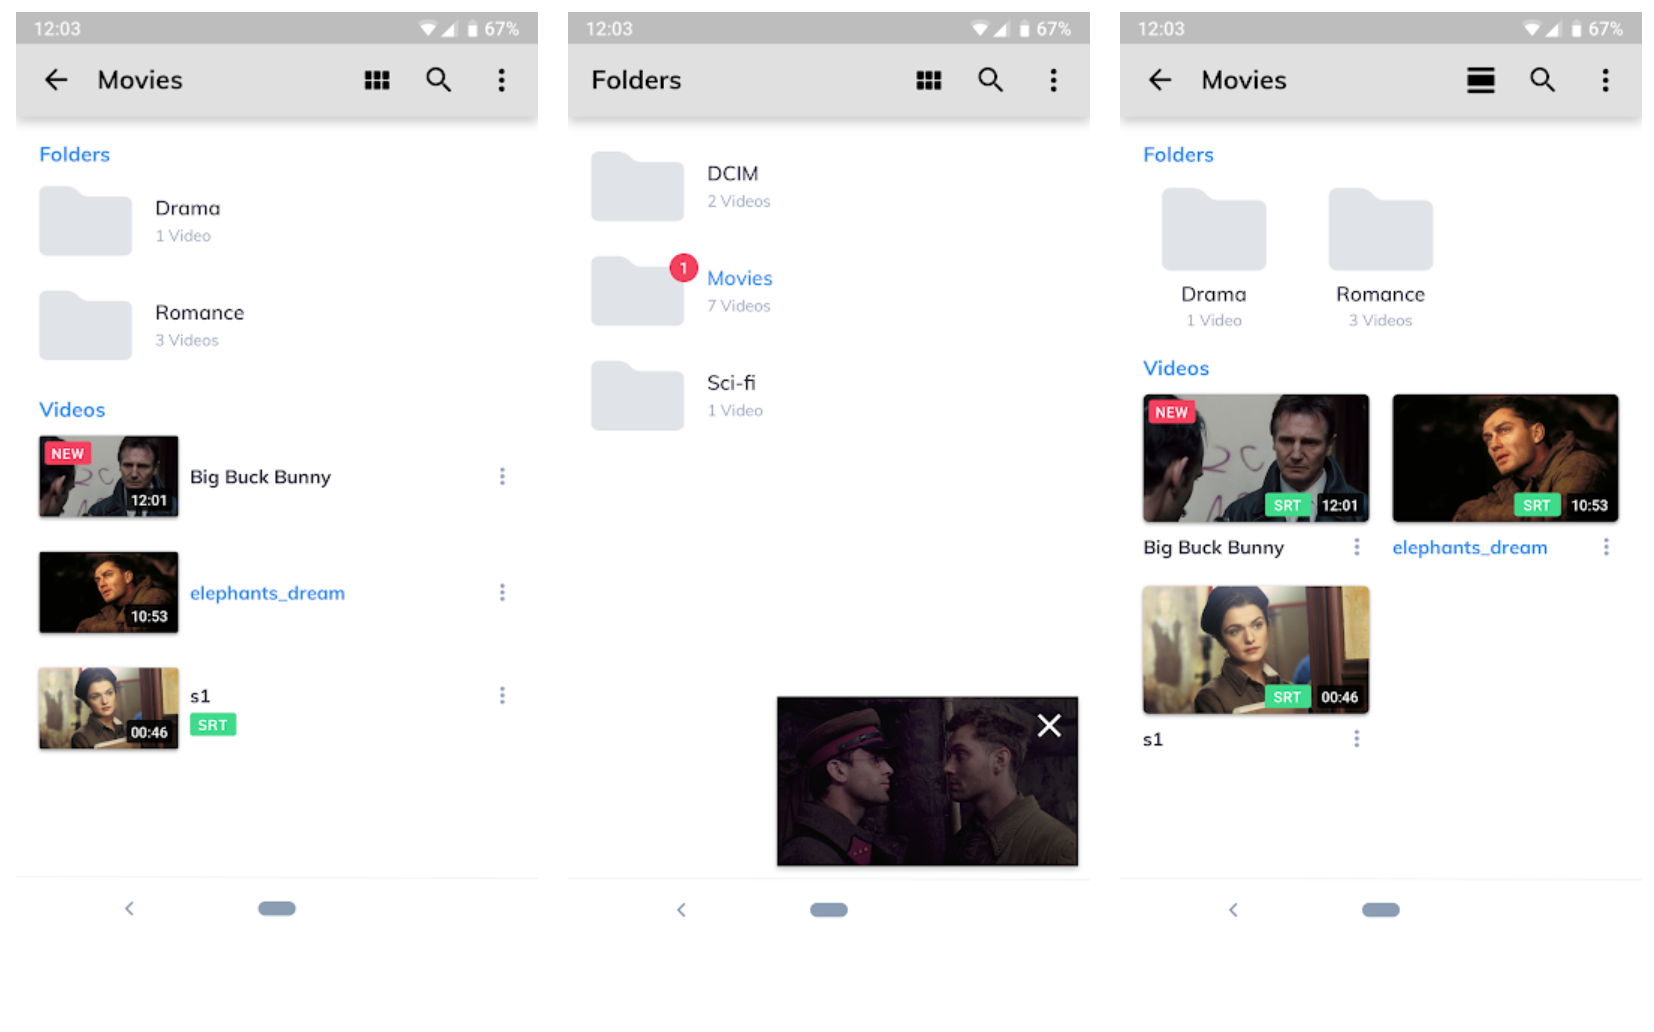The image size is (1654, 1032).
Task: Tap SRT badge on s1 grid thumbnail
Action: pyautogui.click(x=1287, y=697)
